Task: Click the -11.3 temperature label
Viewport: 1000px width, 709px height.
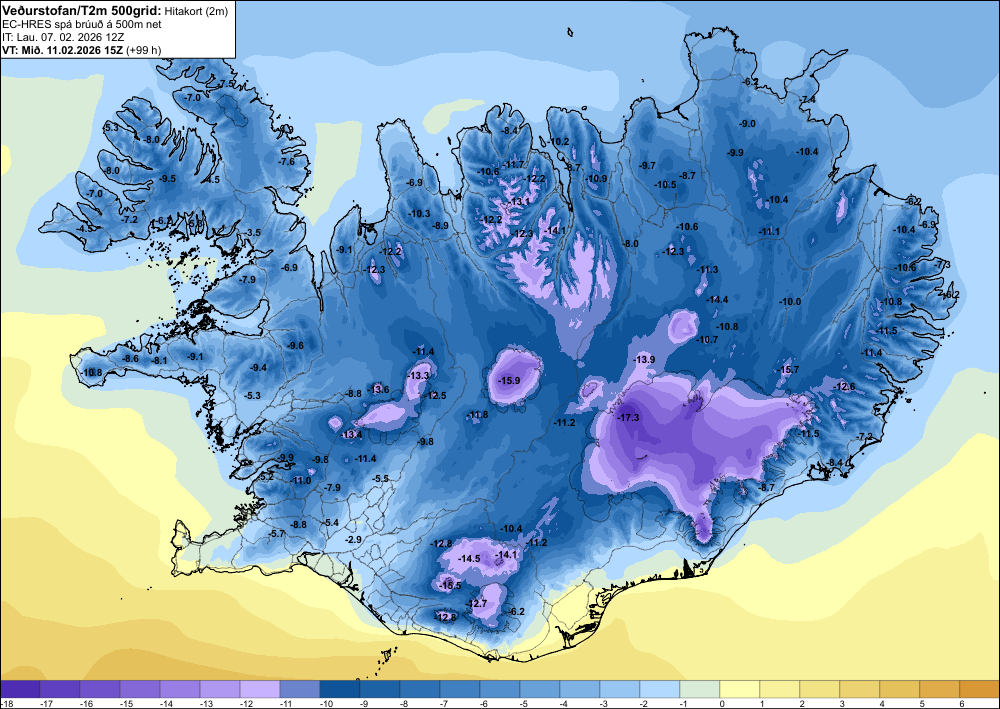Action: [x=707, y=270]
